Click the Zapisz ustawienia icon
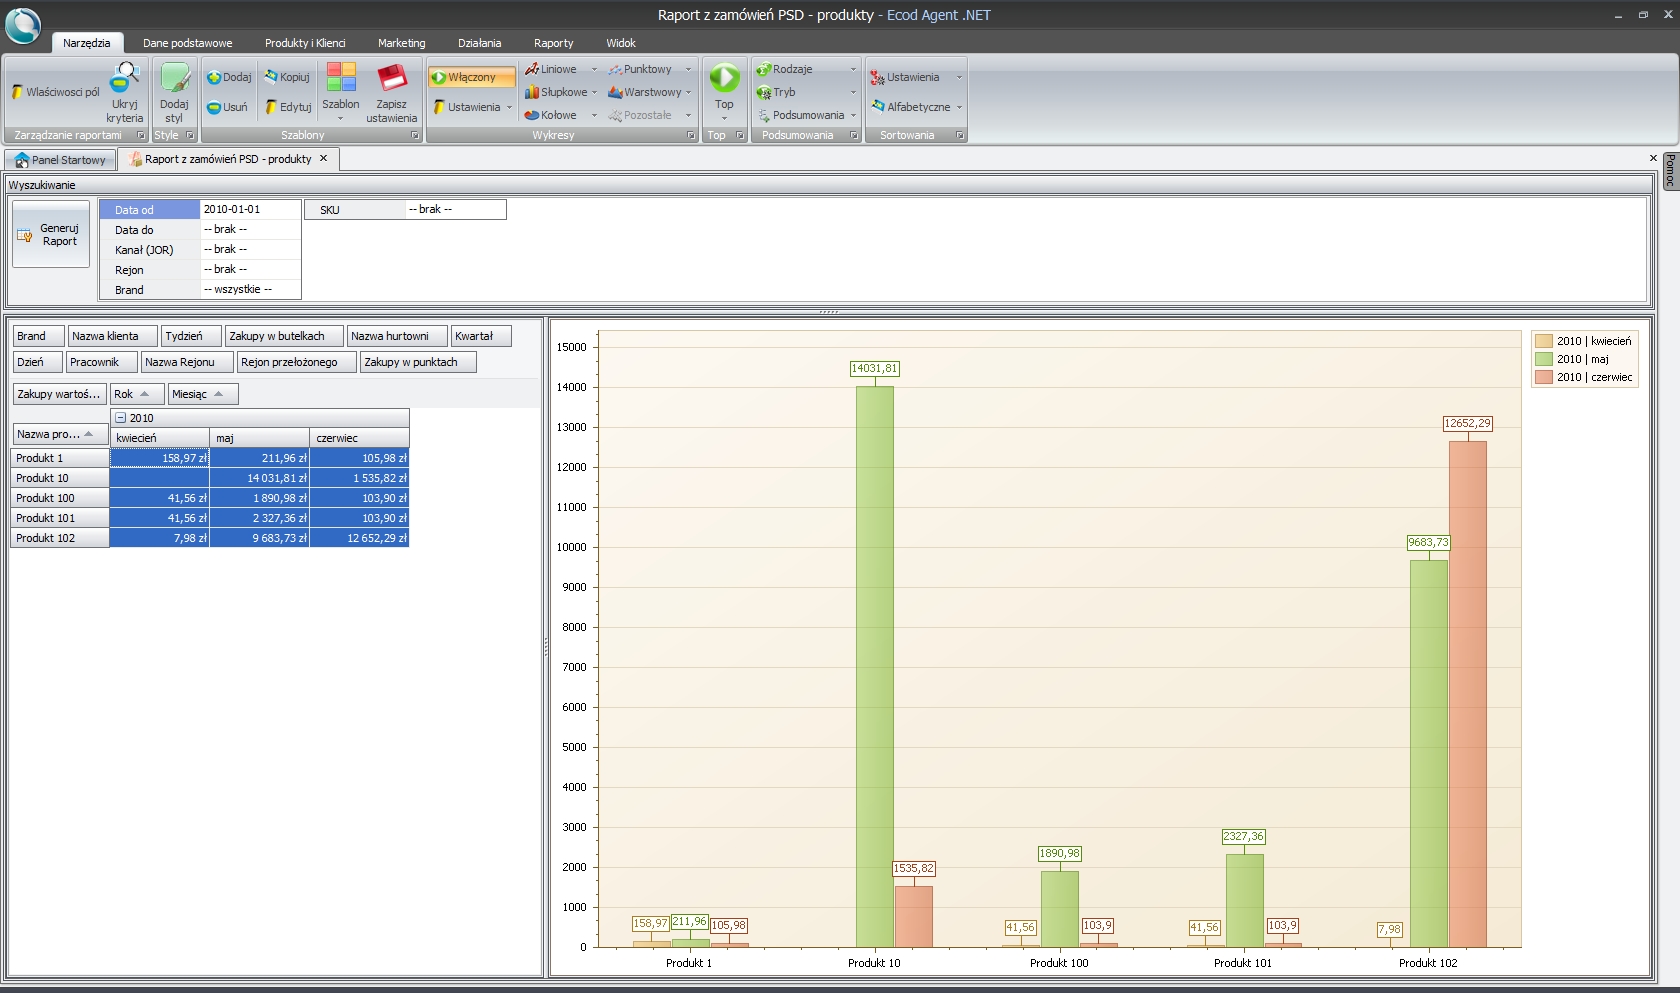Screen dimensions: 1680x993 click(x=391, y=78)
